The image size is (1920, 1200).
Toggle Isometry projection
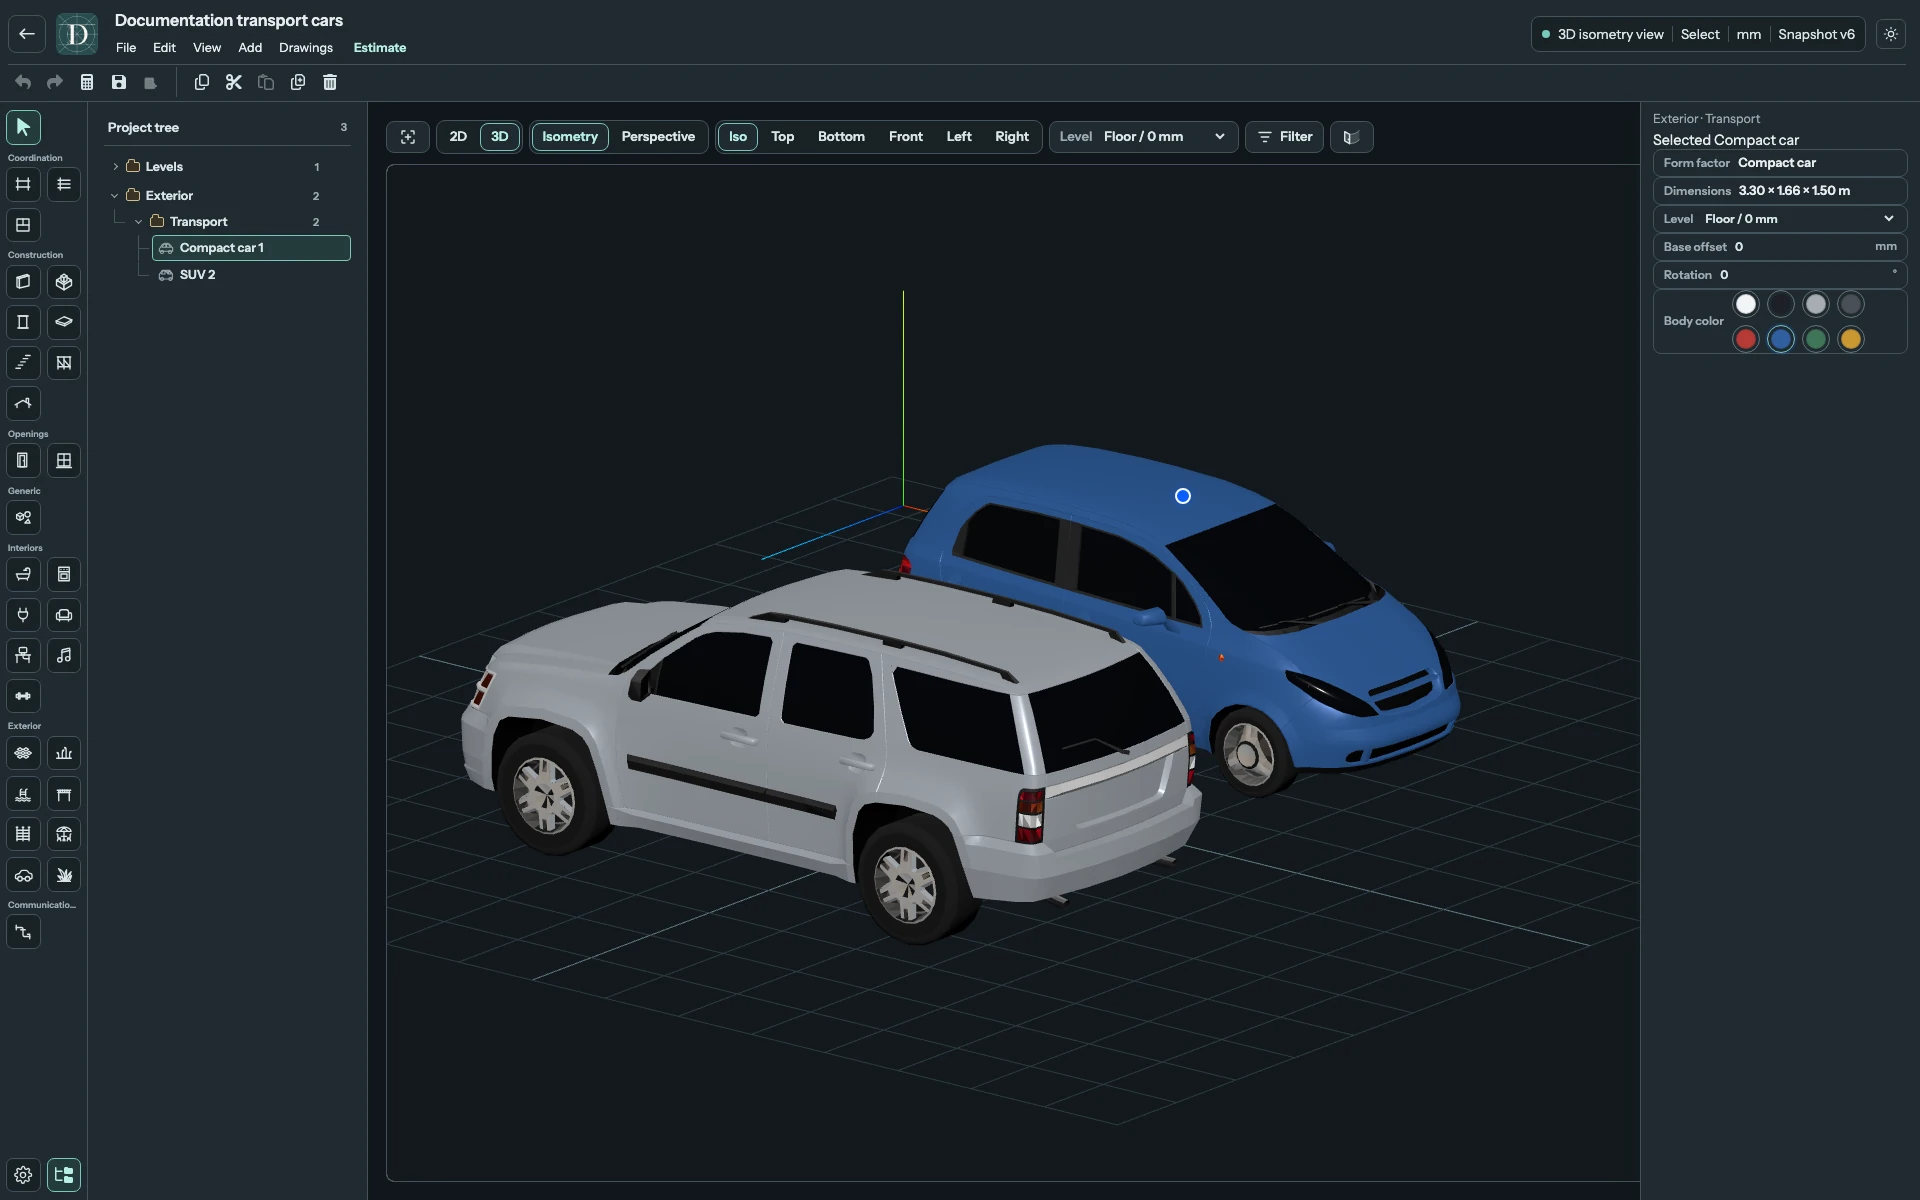[570, 137]
